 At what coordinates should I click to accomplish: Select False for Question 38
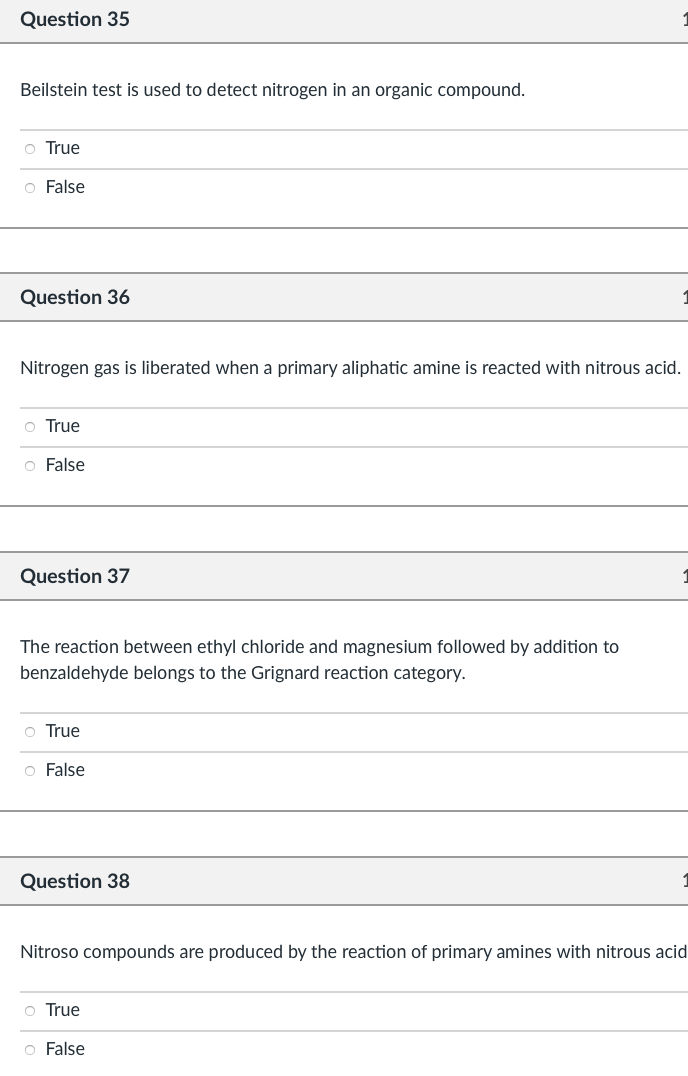point(30,1049)
